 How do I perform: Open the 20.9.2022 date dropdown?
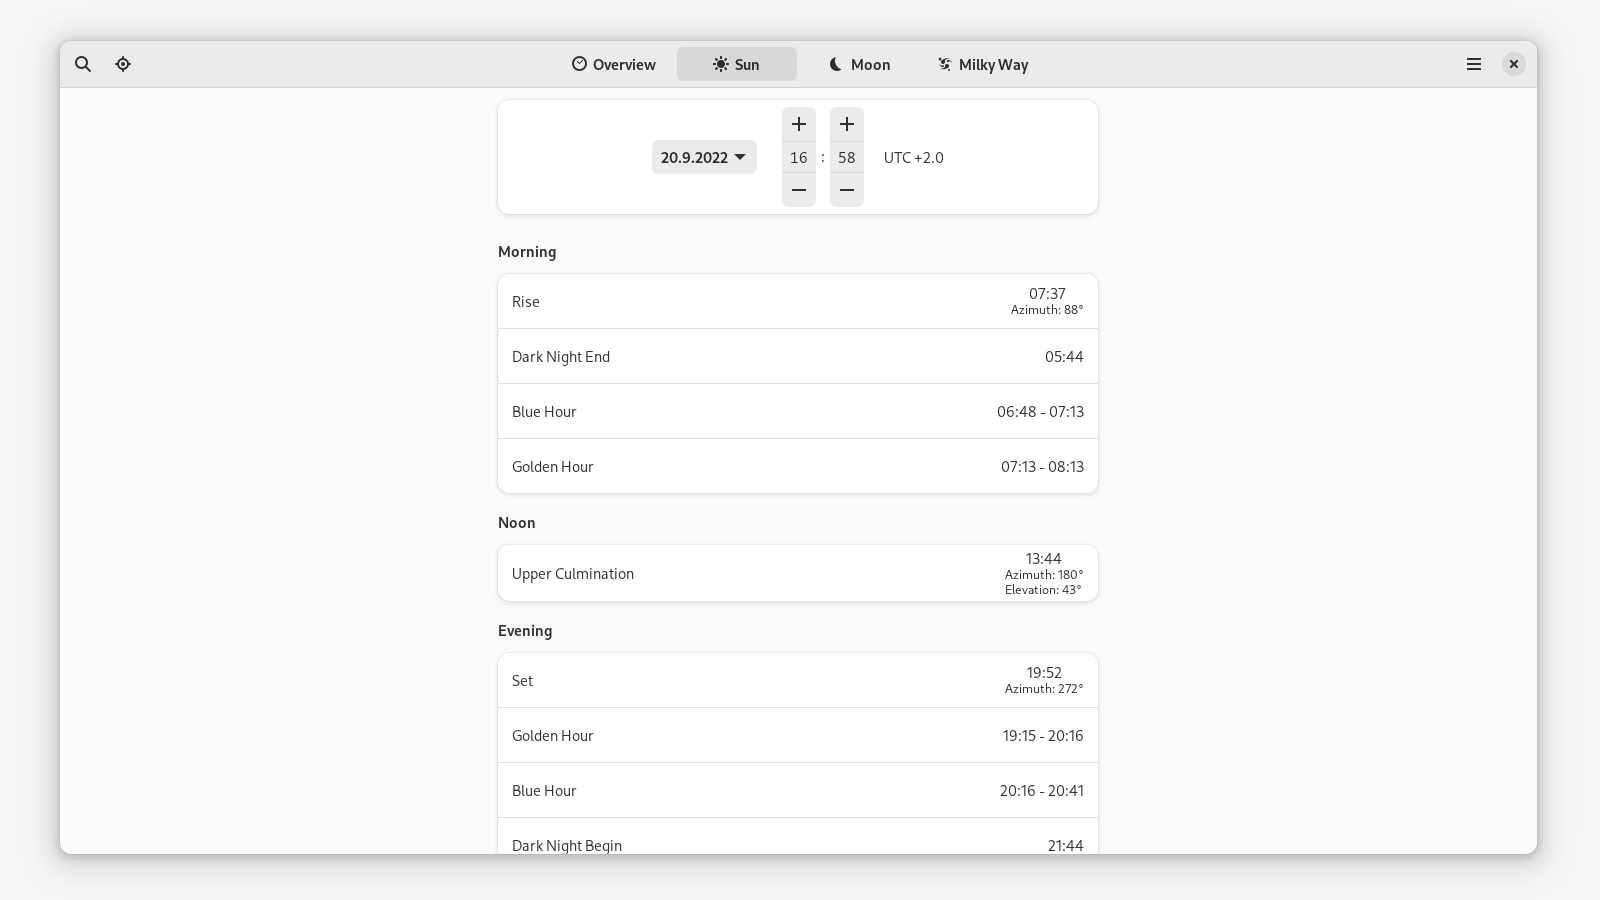704,157
